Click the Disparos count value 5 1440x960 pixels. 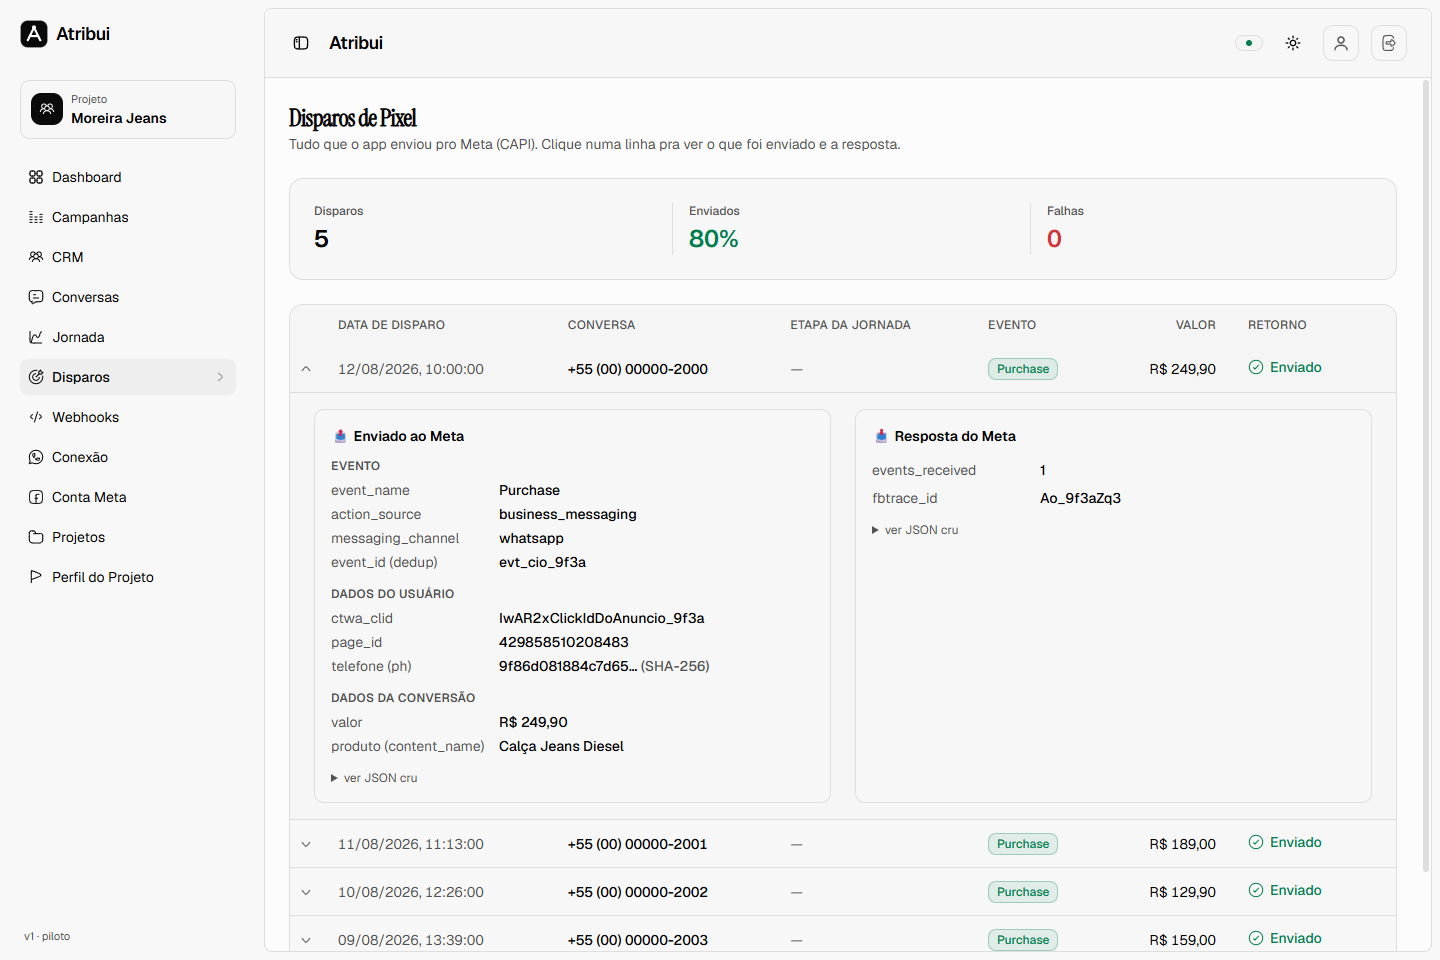pyautogui.click(x=321, y=239)
